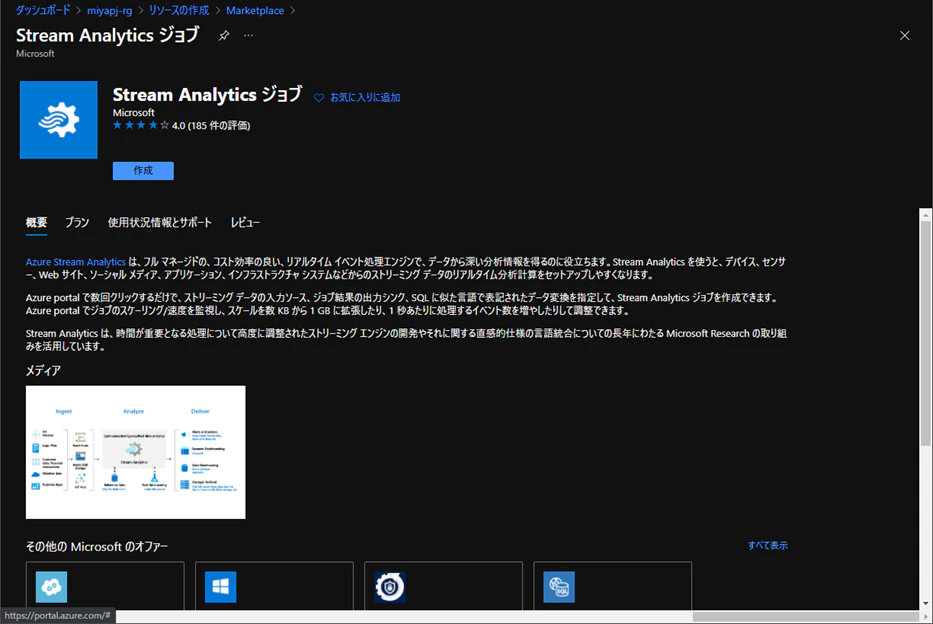Go to リソースの作成 breadcrumb
The image size is (933, 624).
tap(179, 10)
